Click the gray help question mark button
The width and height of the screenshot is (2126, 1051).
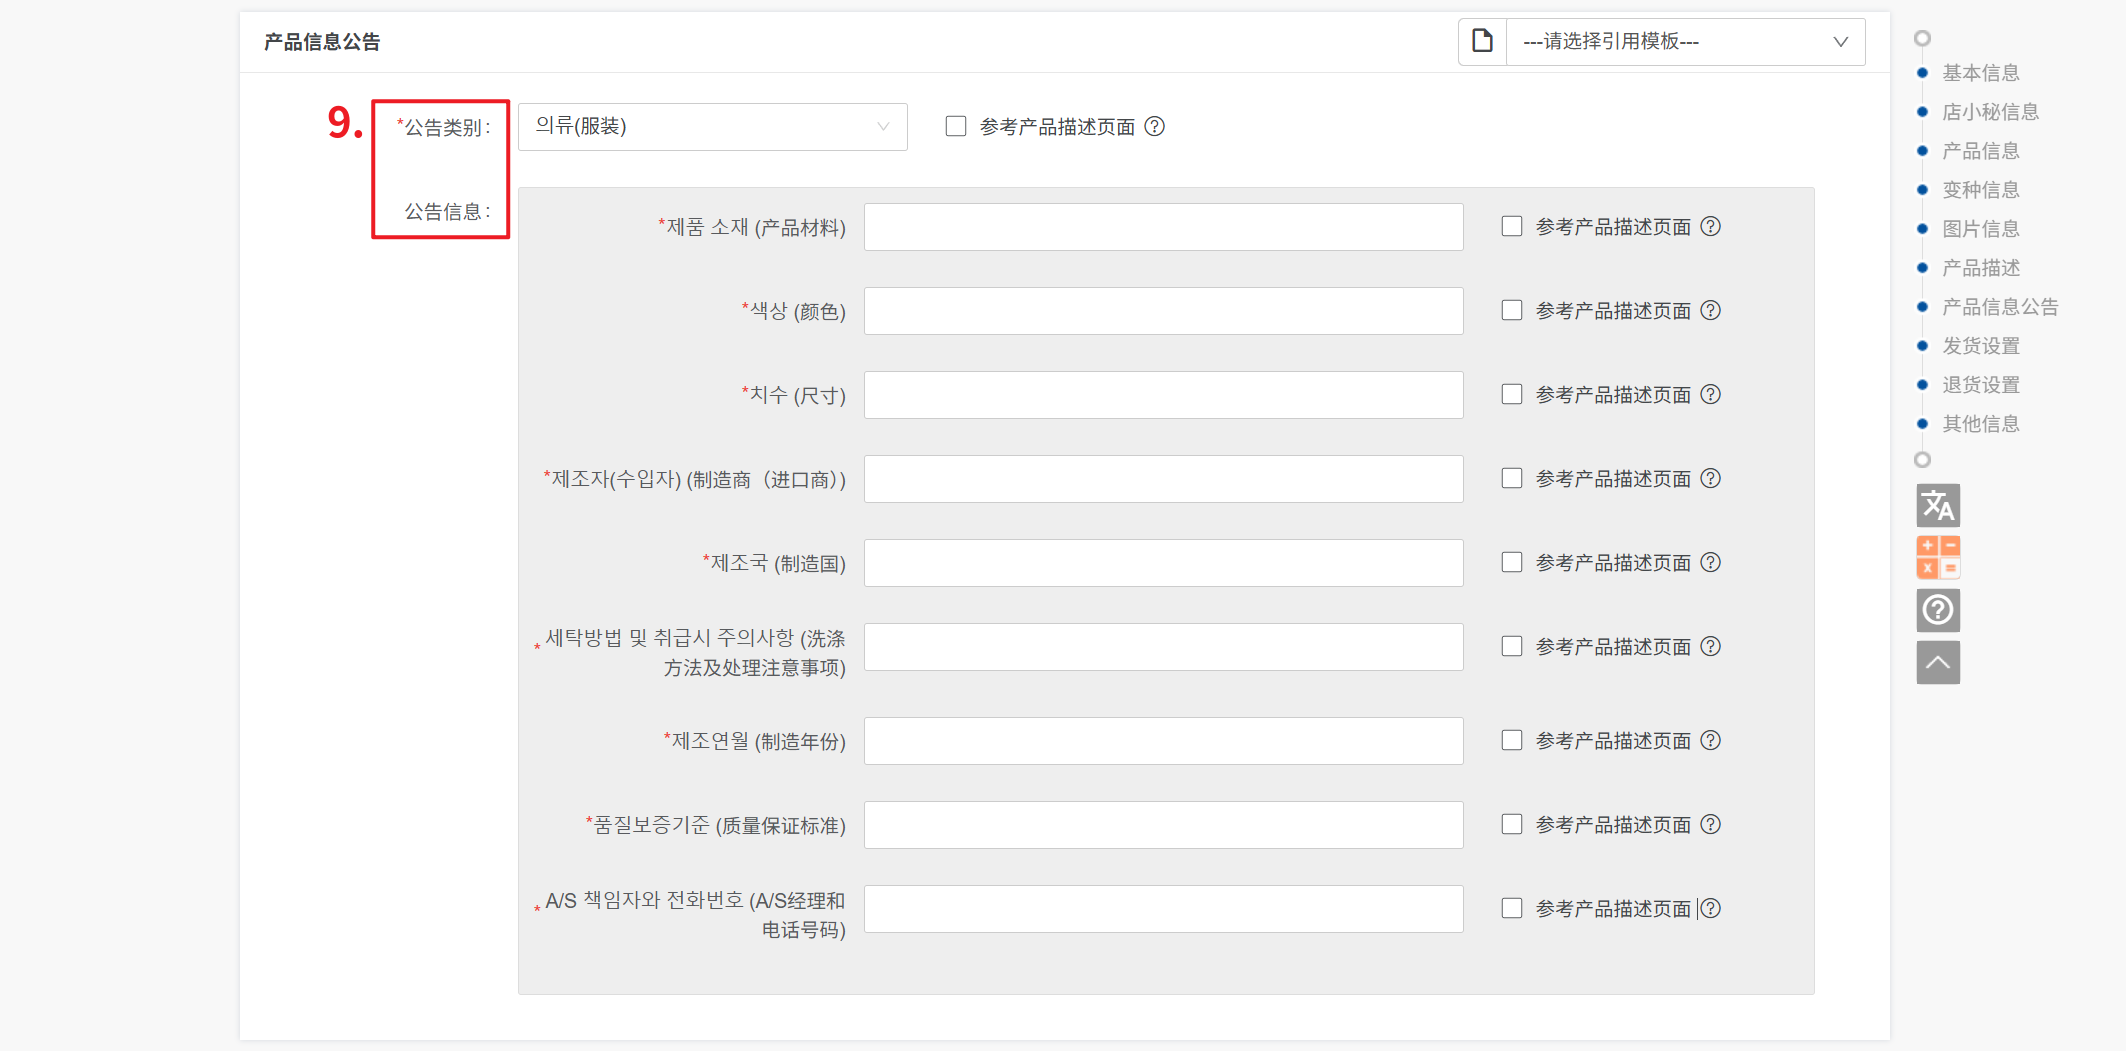[x=1937, y=610]
